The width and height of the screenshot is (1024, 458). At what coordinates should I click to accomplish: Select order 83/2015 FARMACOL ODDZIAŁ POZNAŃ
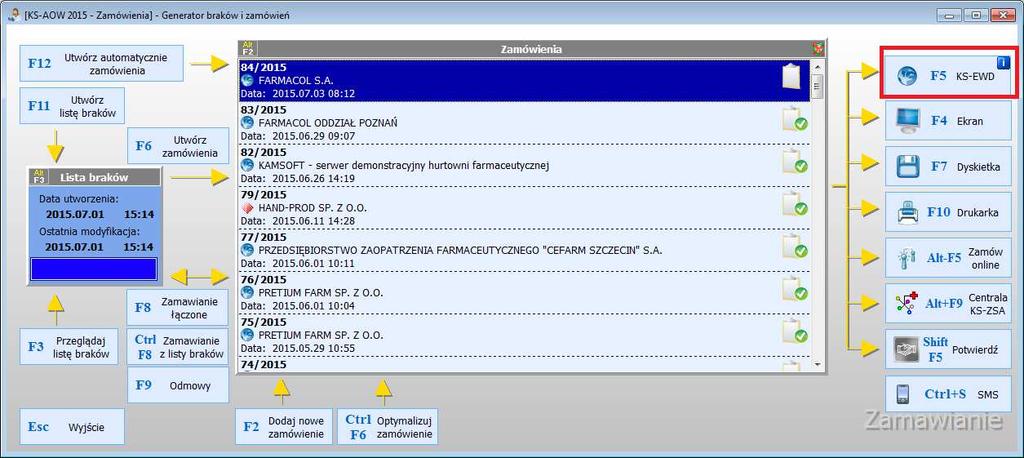point(524,123)
